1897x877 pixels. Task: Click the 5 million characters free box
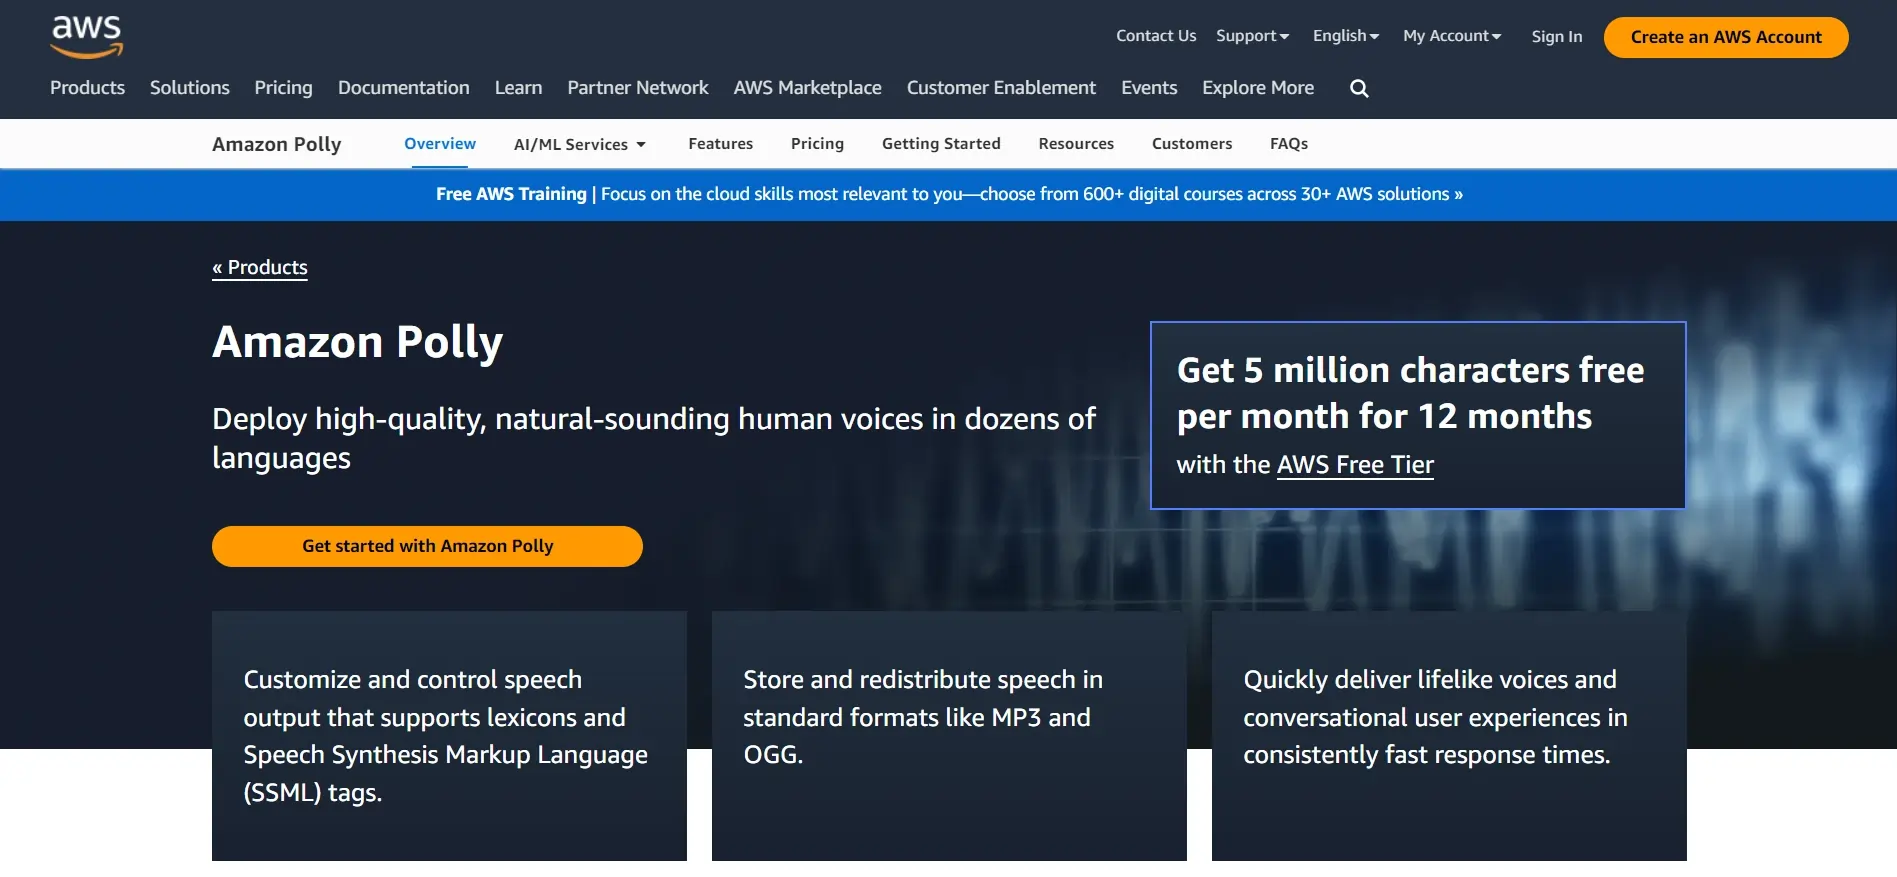(x=1418, y=415)
